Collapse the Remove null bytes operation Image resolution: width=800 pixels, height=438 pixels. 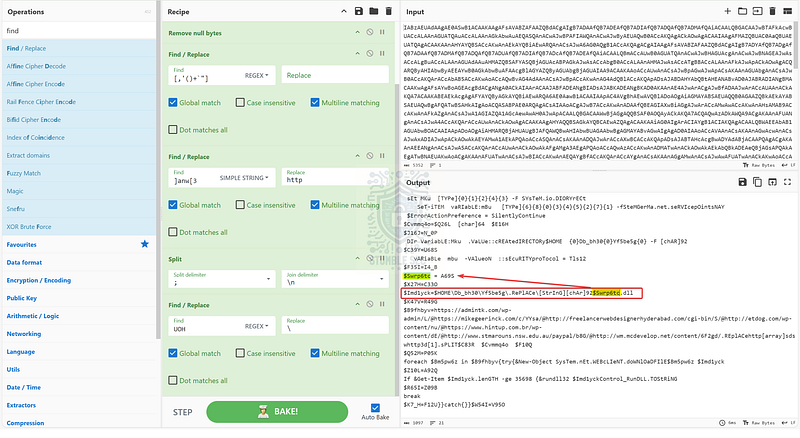click(x=357, y=32)
